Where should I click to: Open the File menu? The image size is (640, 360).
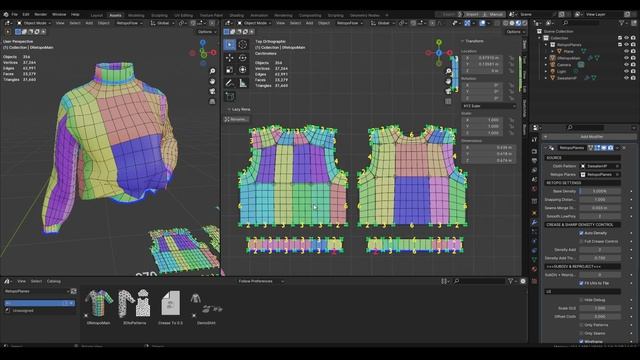15,14
